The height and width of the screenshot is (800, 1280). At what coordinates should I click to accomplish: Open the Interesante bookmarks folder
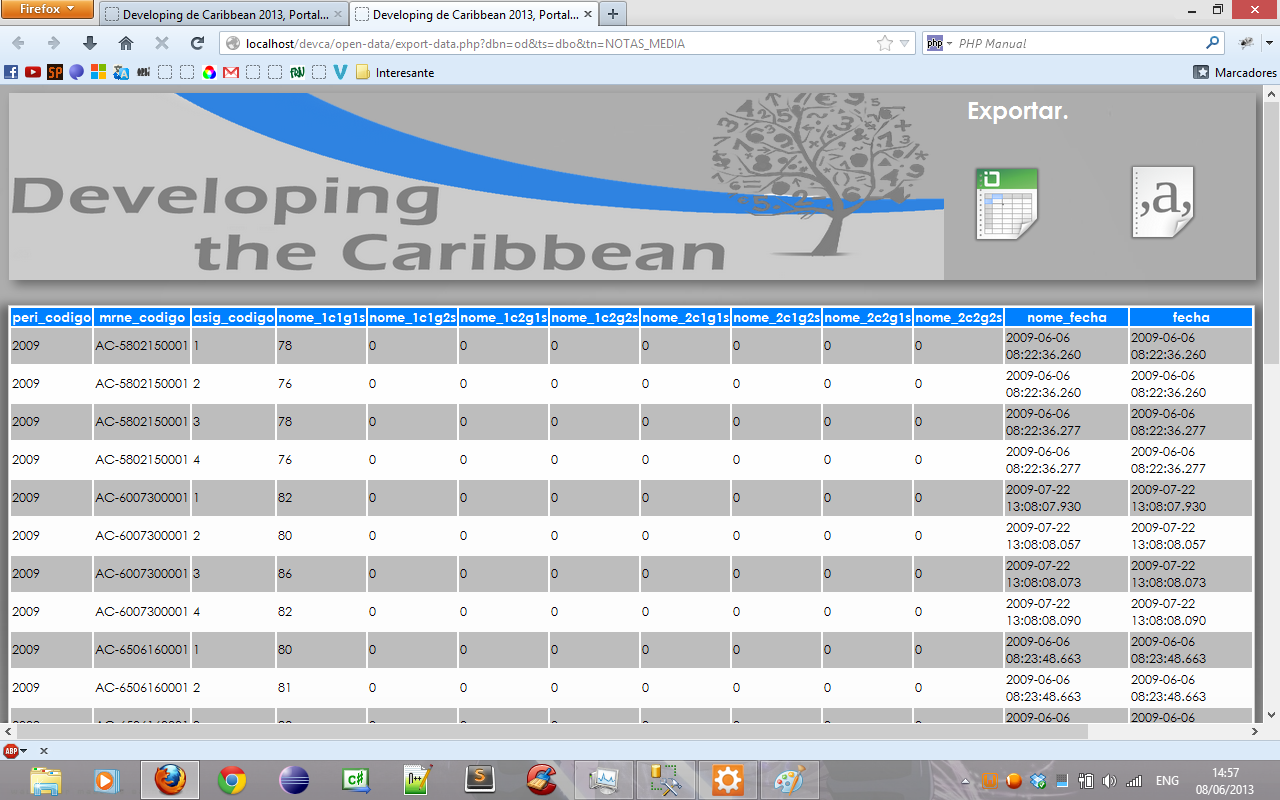pos(395,72)
